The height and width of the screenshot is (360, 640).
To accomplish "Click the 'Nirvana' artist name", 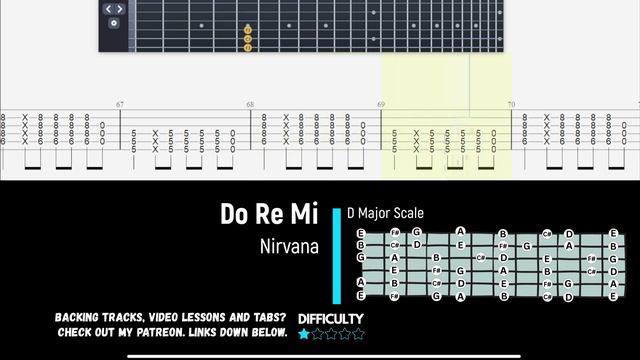I will click(289, 247).
